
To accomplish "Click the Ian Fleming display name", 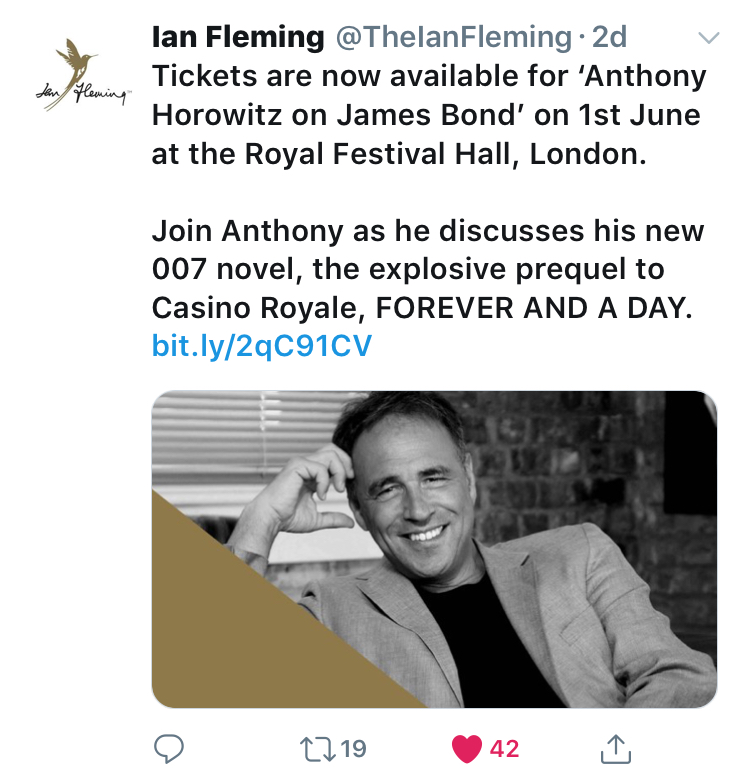I will (238, 38).
